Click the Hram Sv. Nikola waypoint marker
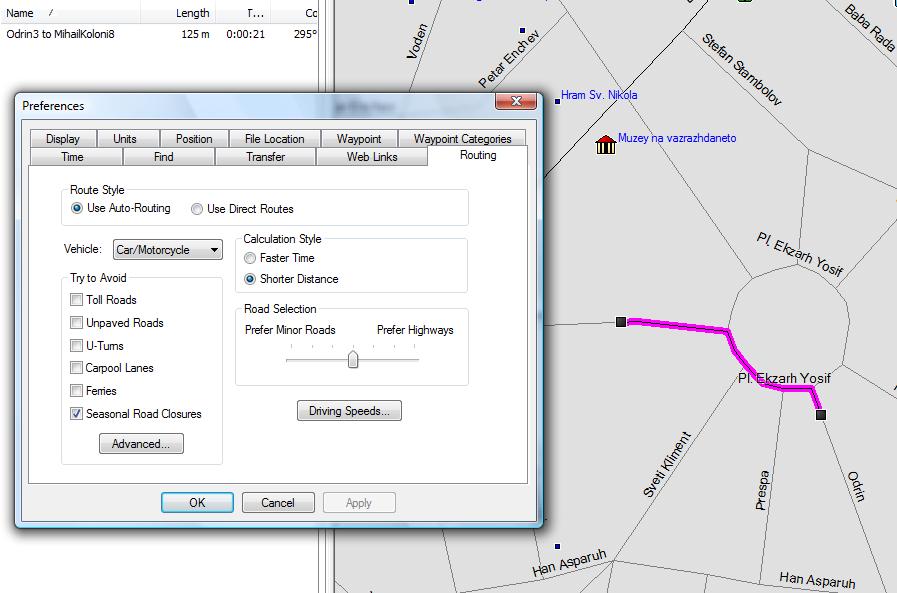This screenshot has height=593, width=897. [x=557, y=100]
